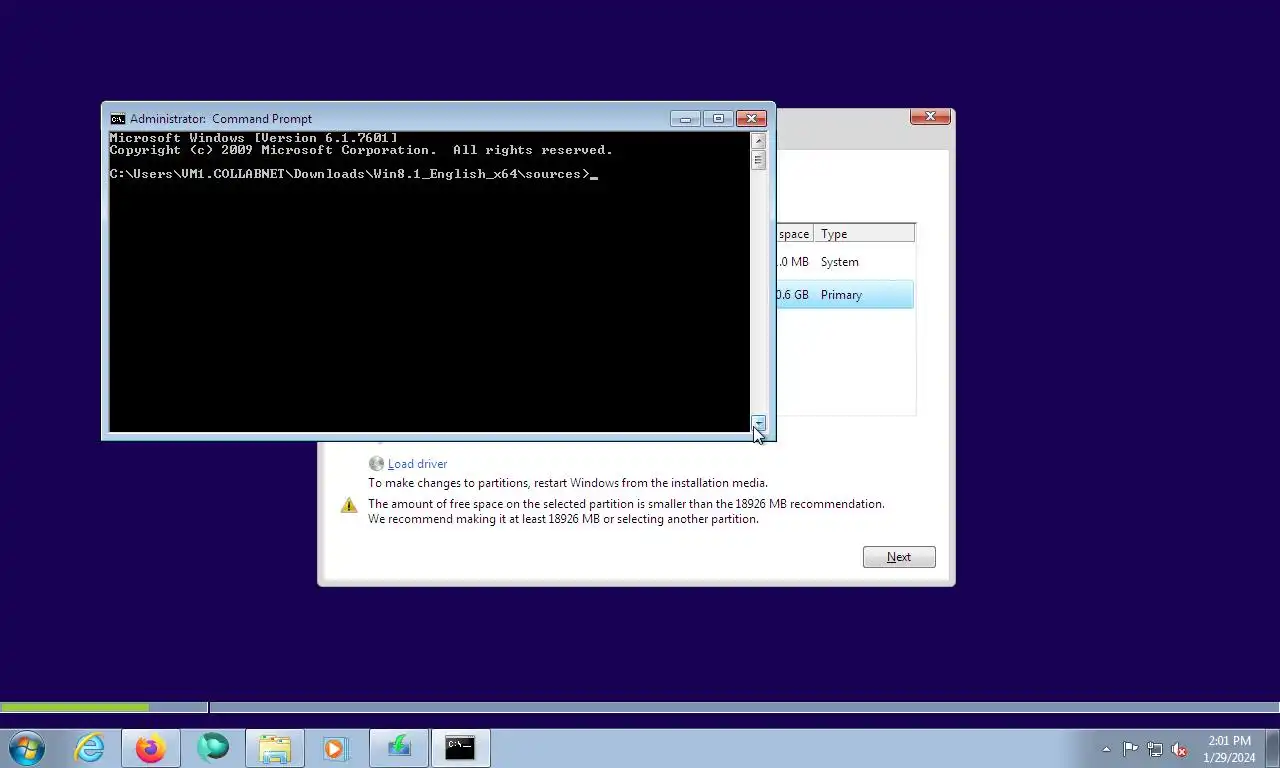Open Windows Explorer folder icon in taskbar
The width and height of the screenshot is (1280, 768).
click(275, 748)
